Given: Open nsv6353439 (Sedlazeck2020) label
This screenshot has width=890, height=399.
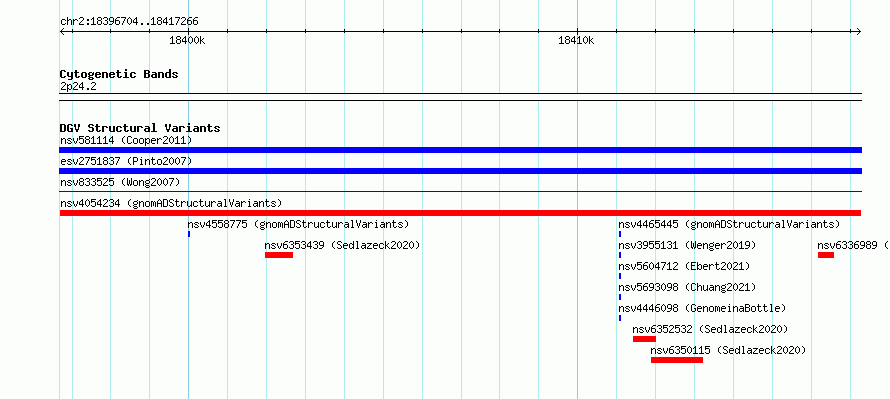Looking at the screenshot, I should [342, 245].
